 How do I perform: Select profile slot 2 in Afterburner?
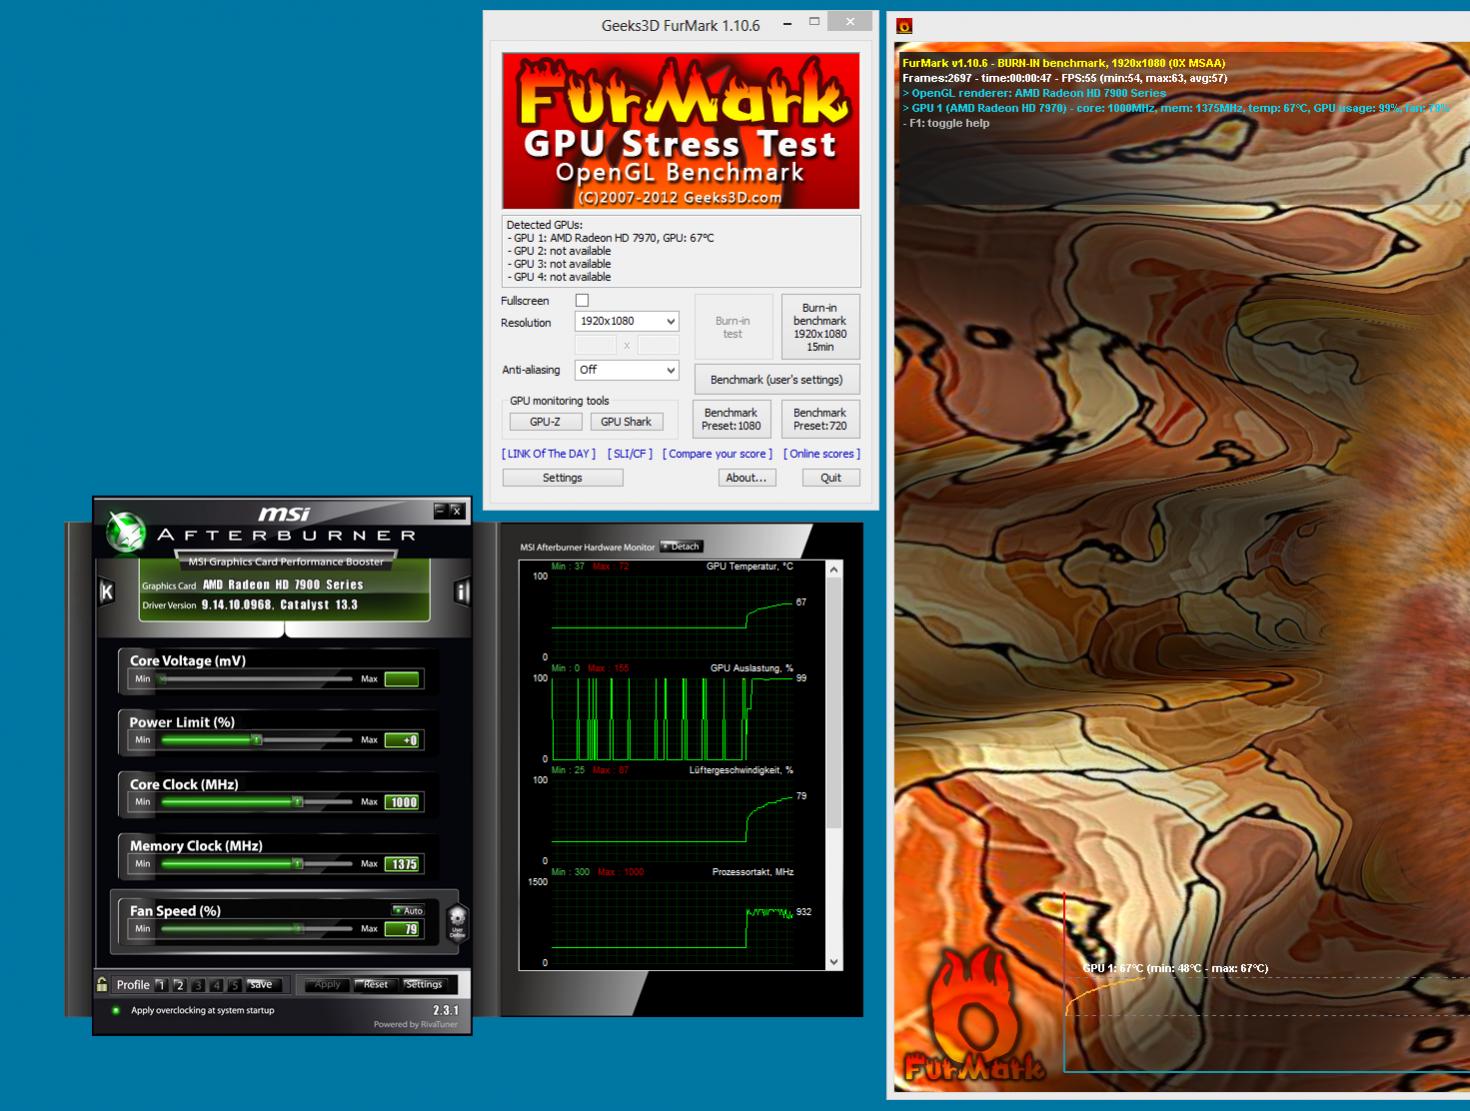click(x=180, y=985)
